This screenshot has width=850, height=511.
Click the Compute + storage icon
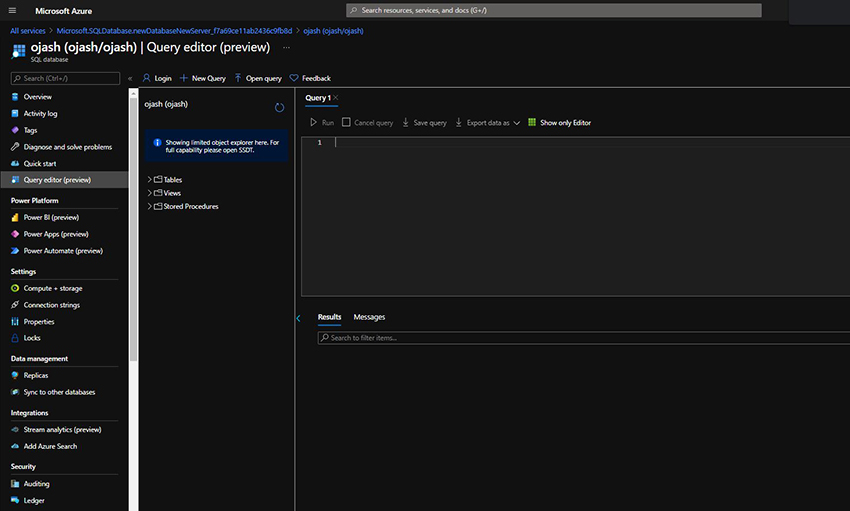(15, 288)
